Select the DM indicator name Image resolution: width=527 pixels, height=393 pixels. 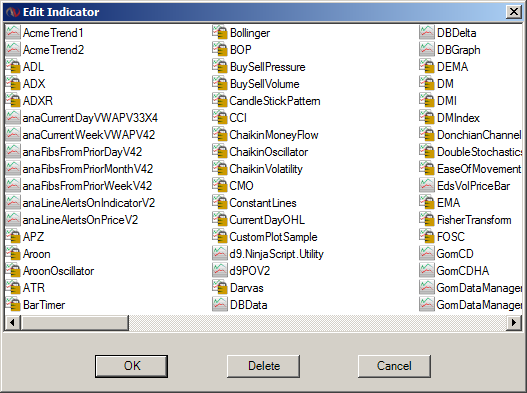445,84
